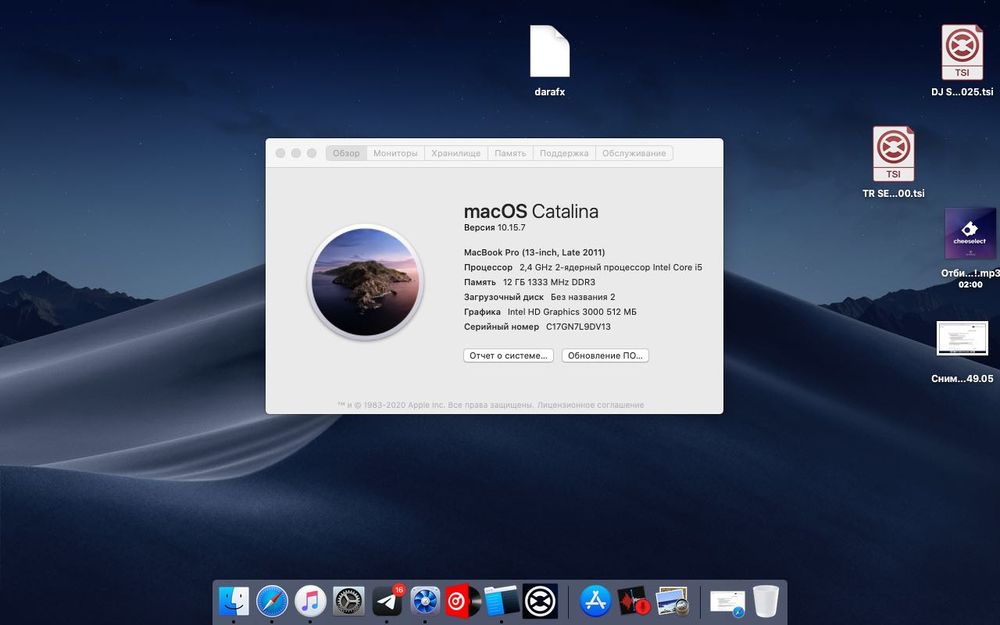Open the Trash in the dock
The image size is (1000, 625).
click(765, 601)
